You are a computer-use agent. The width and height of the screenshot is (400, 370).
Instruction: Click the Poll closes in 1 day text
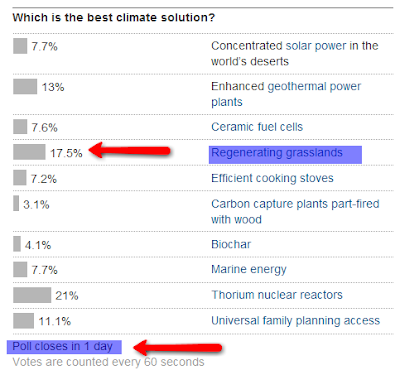coord(62,347)
